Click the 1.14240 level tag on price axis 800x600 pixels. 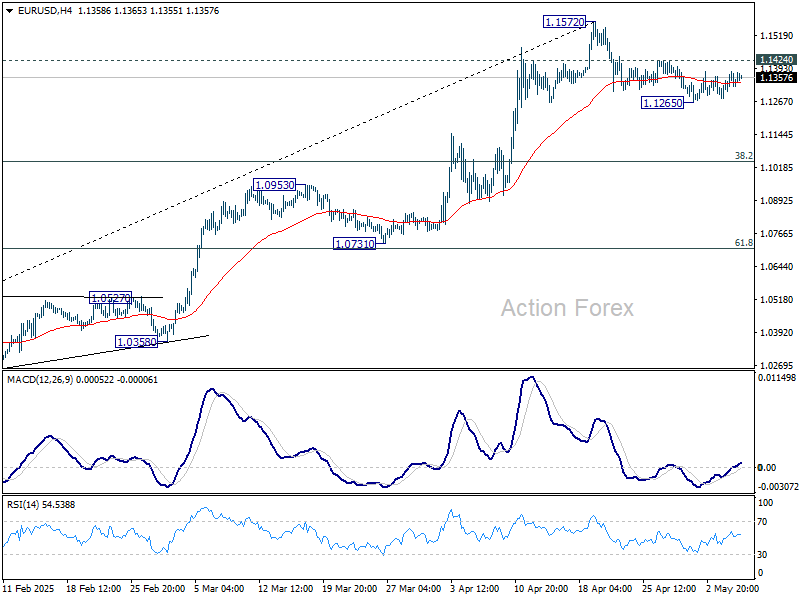pos(777,60)
